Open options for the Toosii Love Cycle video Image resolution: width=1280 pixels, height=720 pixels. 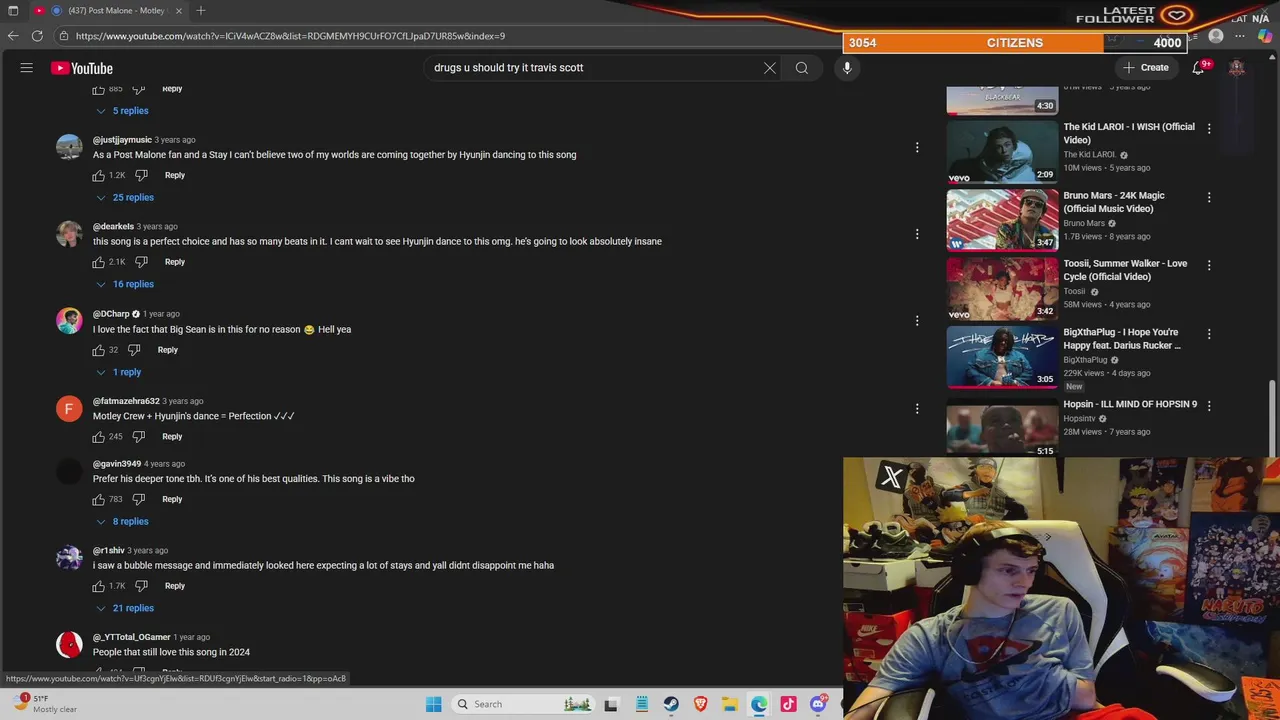click(x=1209, y=266)
